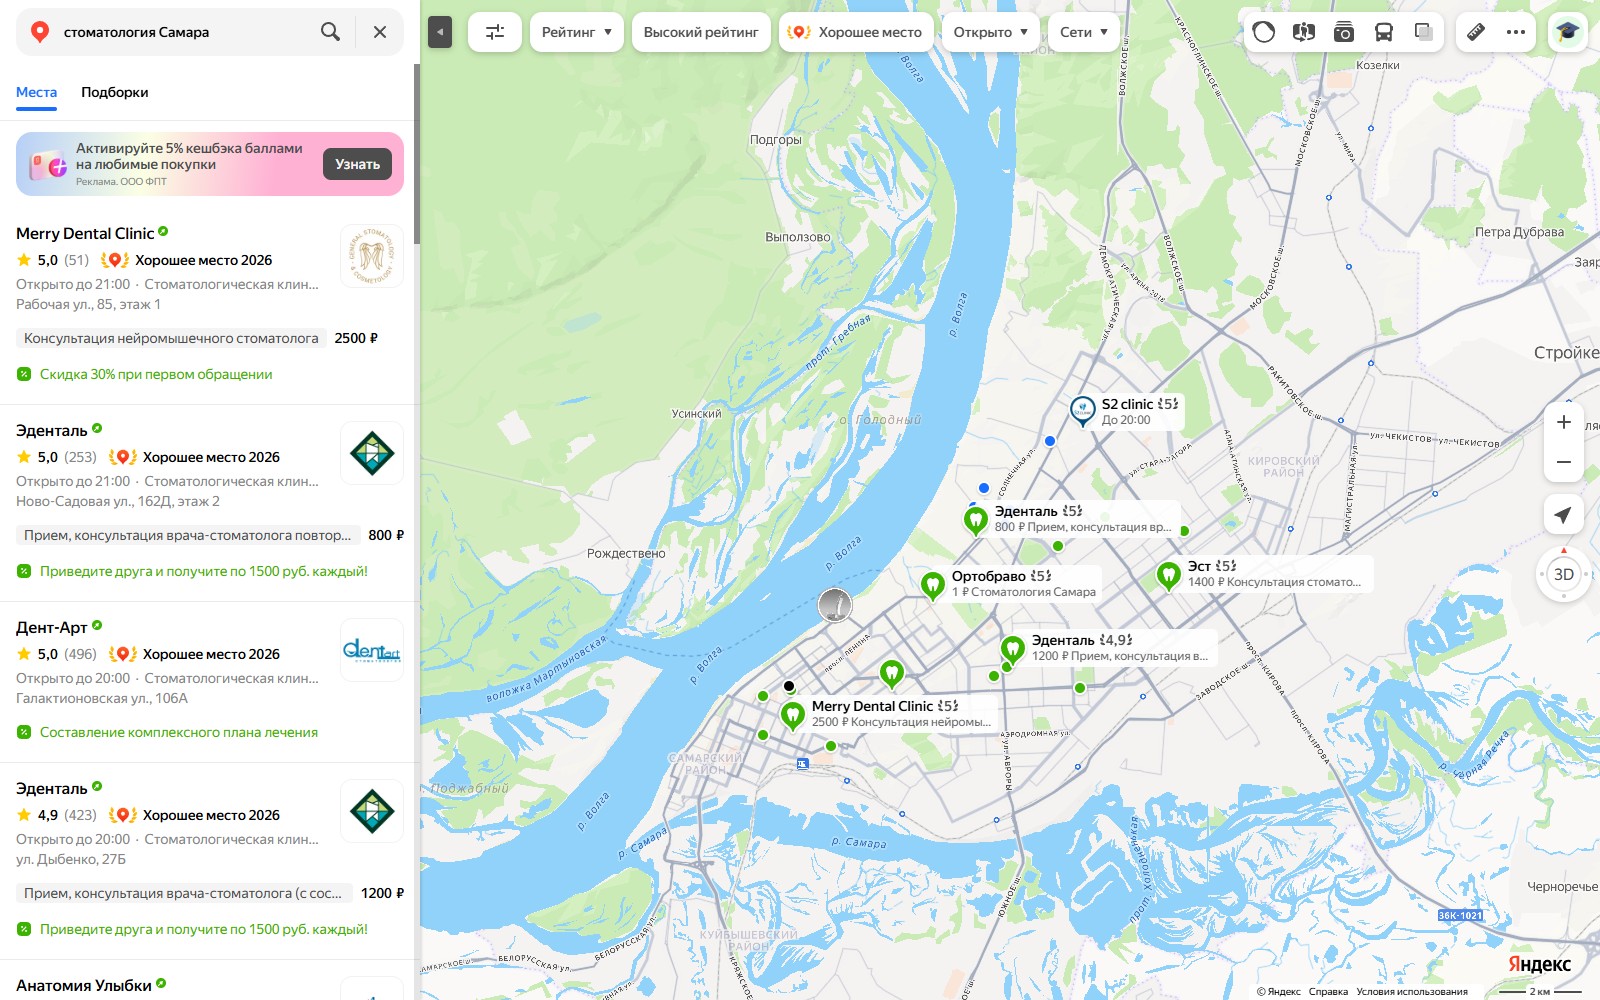Click the Скидка 30% при первом обращении offer
The width and height of the screenshot is (1600, 1000).
pyautogui.click(x=156, y=374)
